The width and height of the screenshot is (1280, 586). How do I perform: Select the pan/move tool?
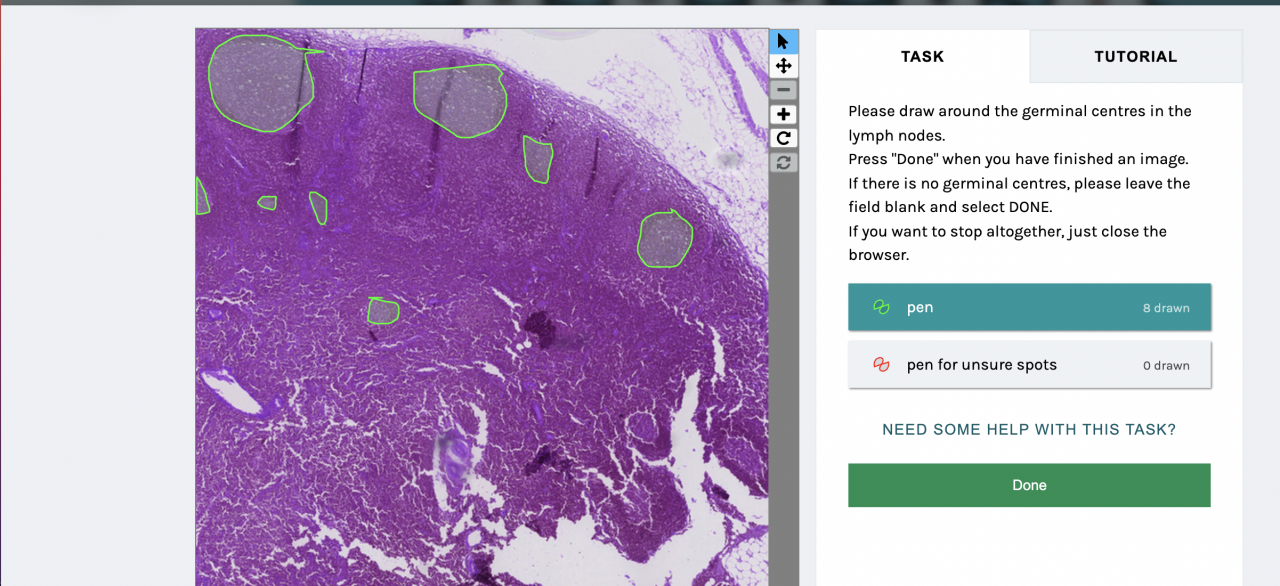tap(784, 65)
